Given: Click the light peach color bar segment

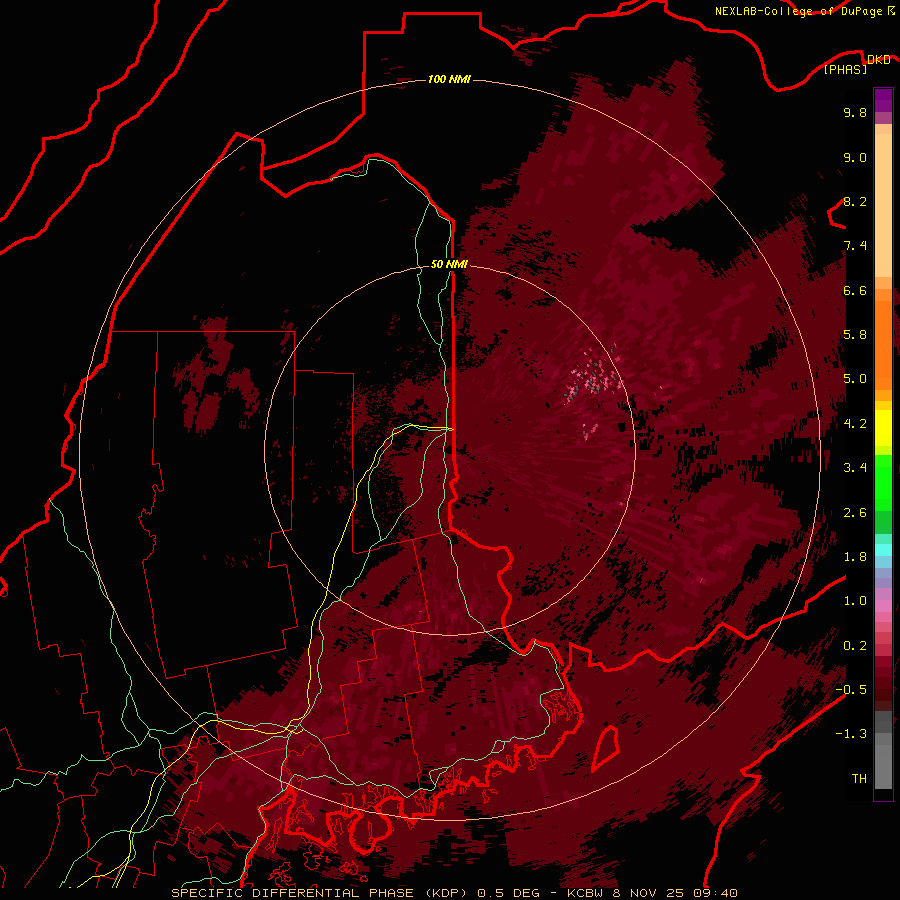Looking at the screenshot, I should [883, 205].
